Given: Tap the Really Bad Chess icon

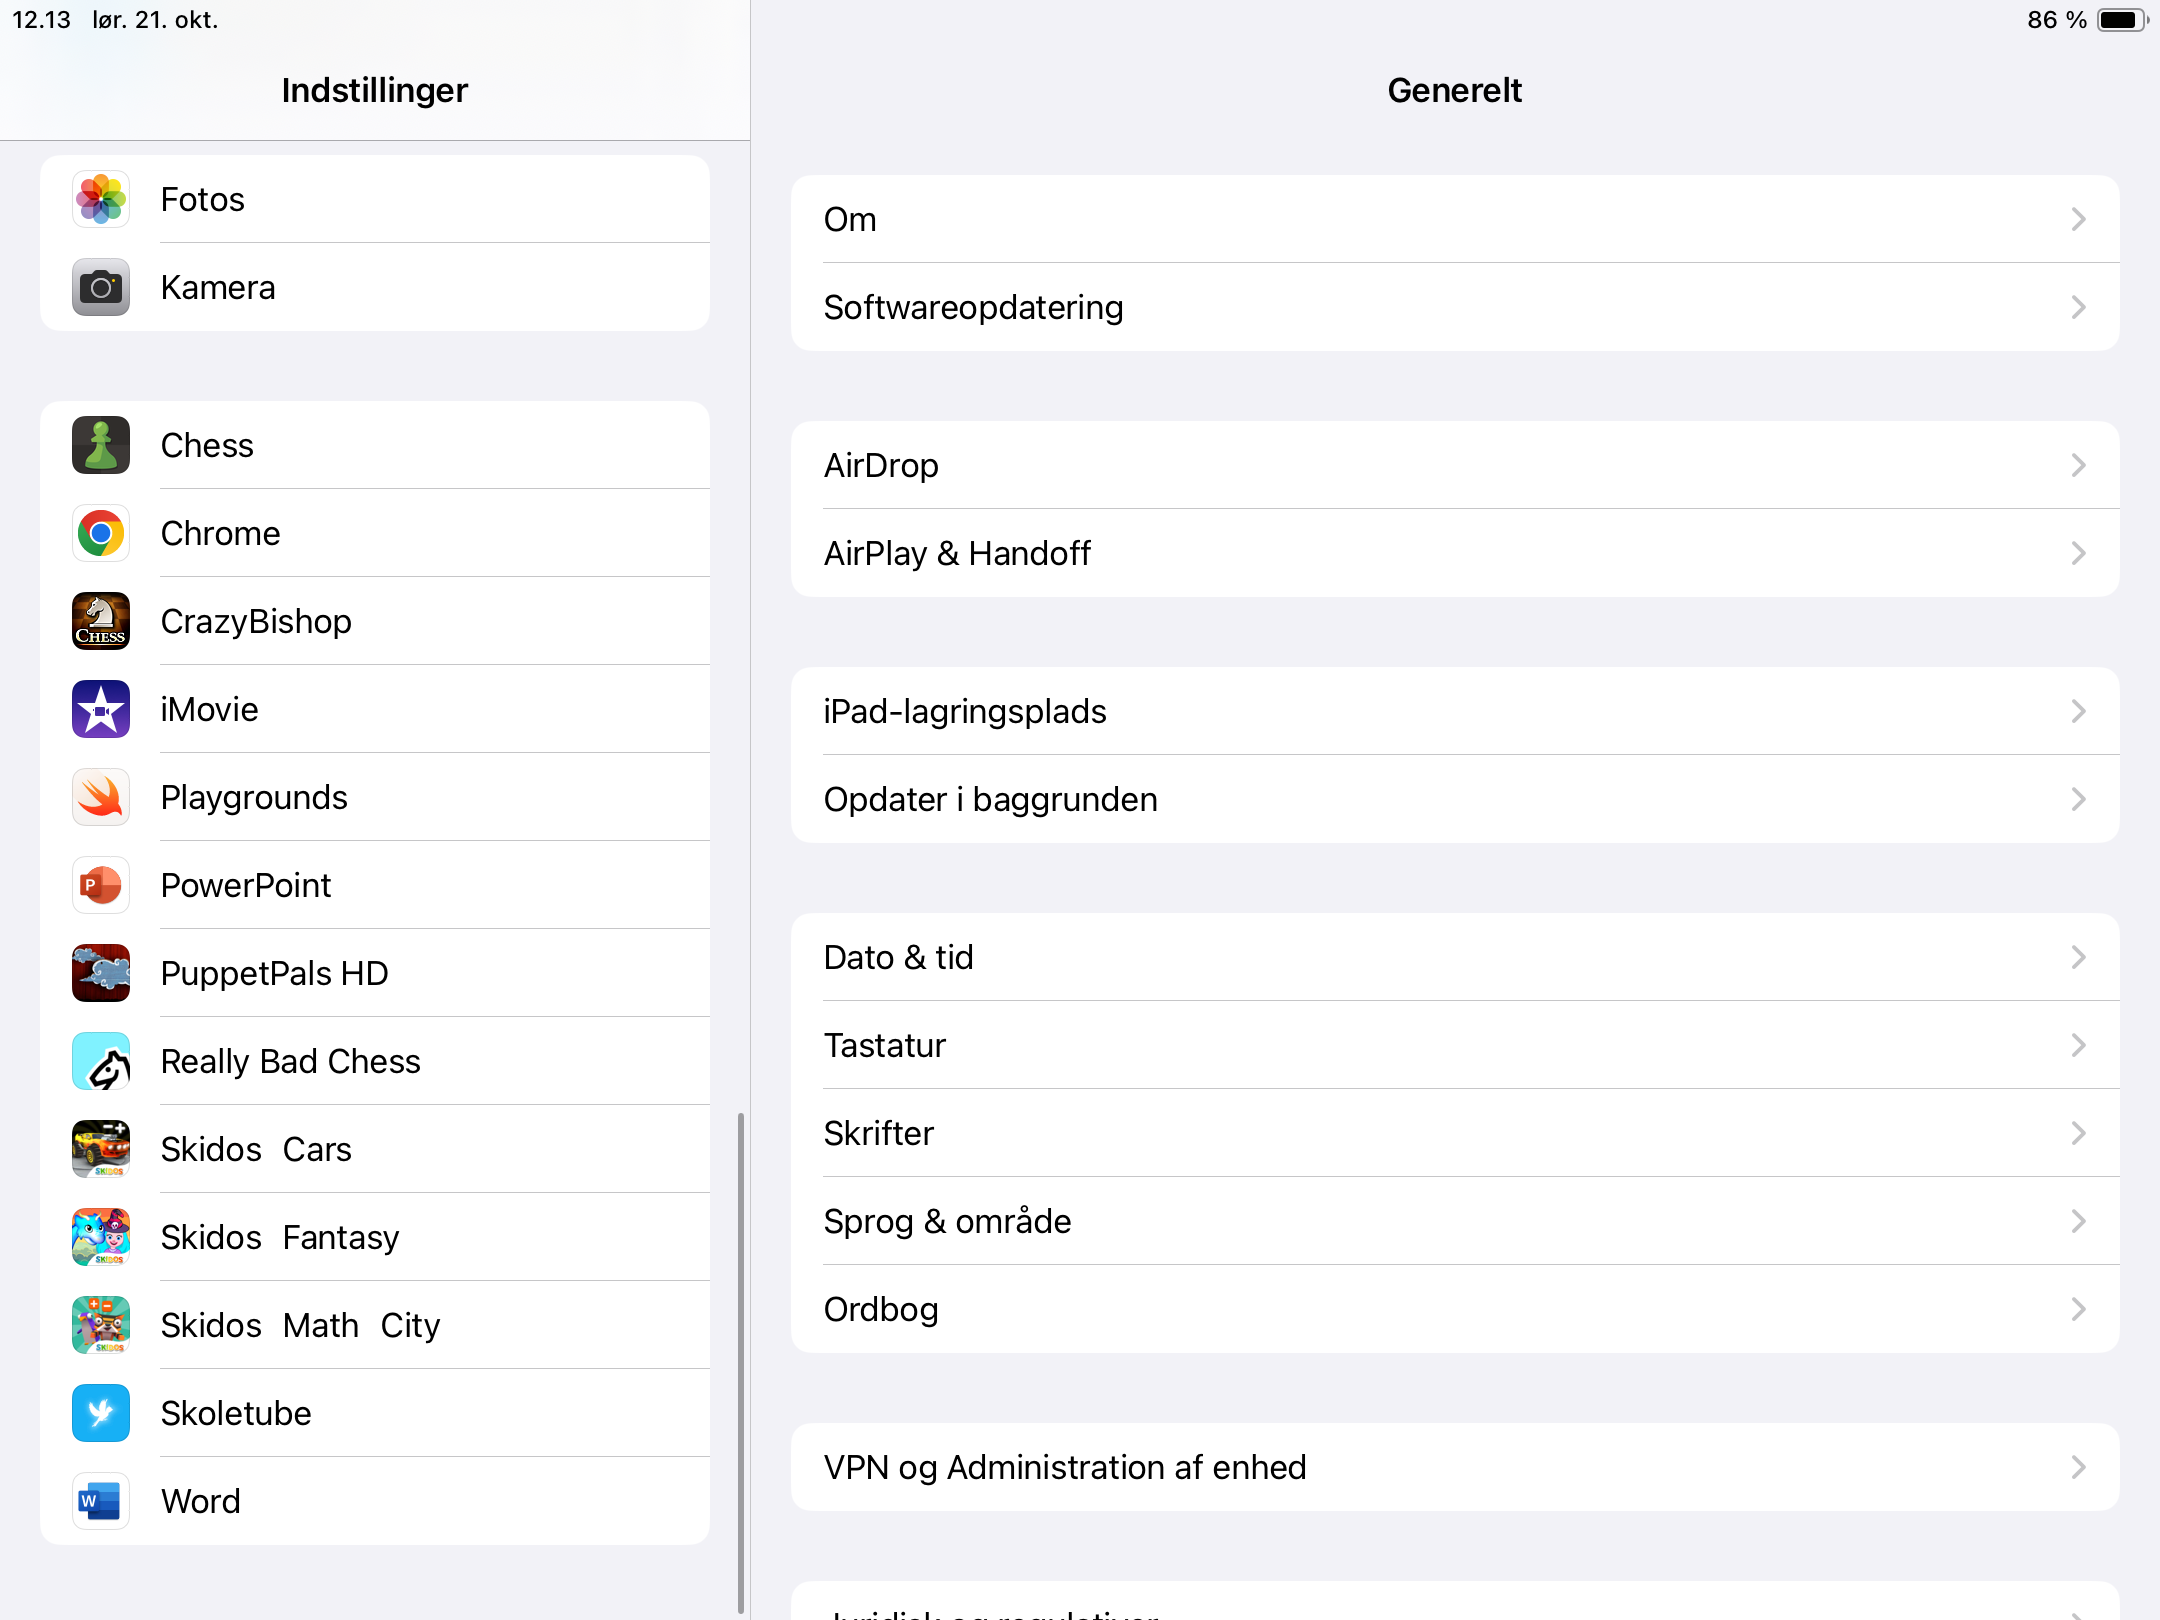Looking at the screenshot, I should [x=101, y=1061].
